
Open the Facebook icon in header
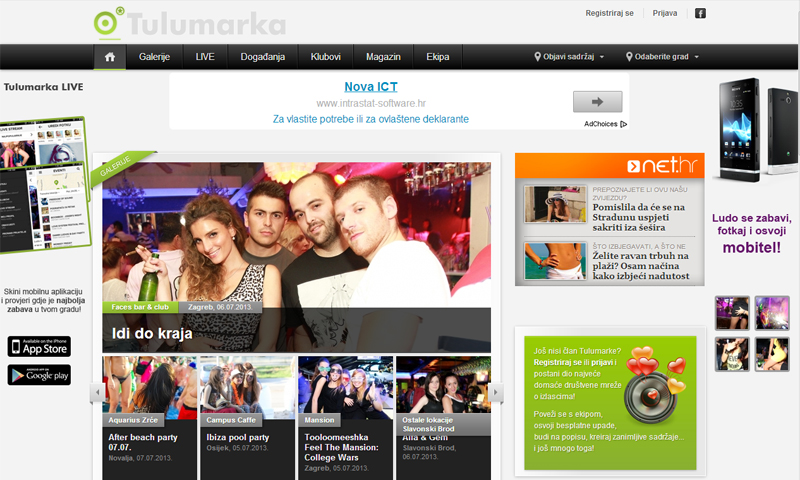pyautogui.click(x=700, y=13)
